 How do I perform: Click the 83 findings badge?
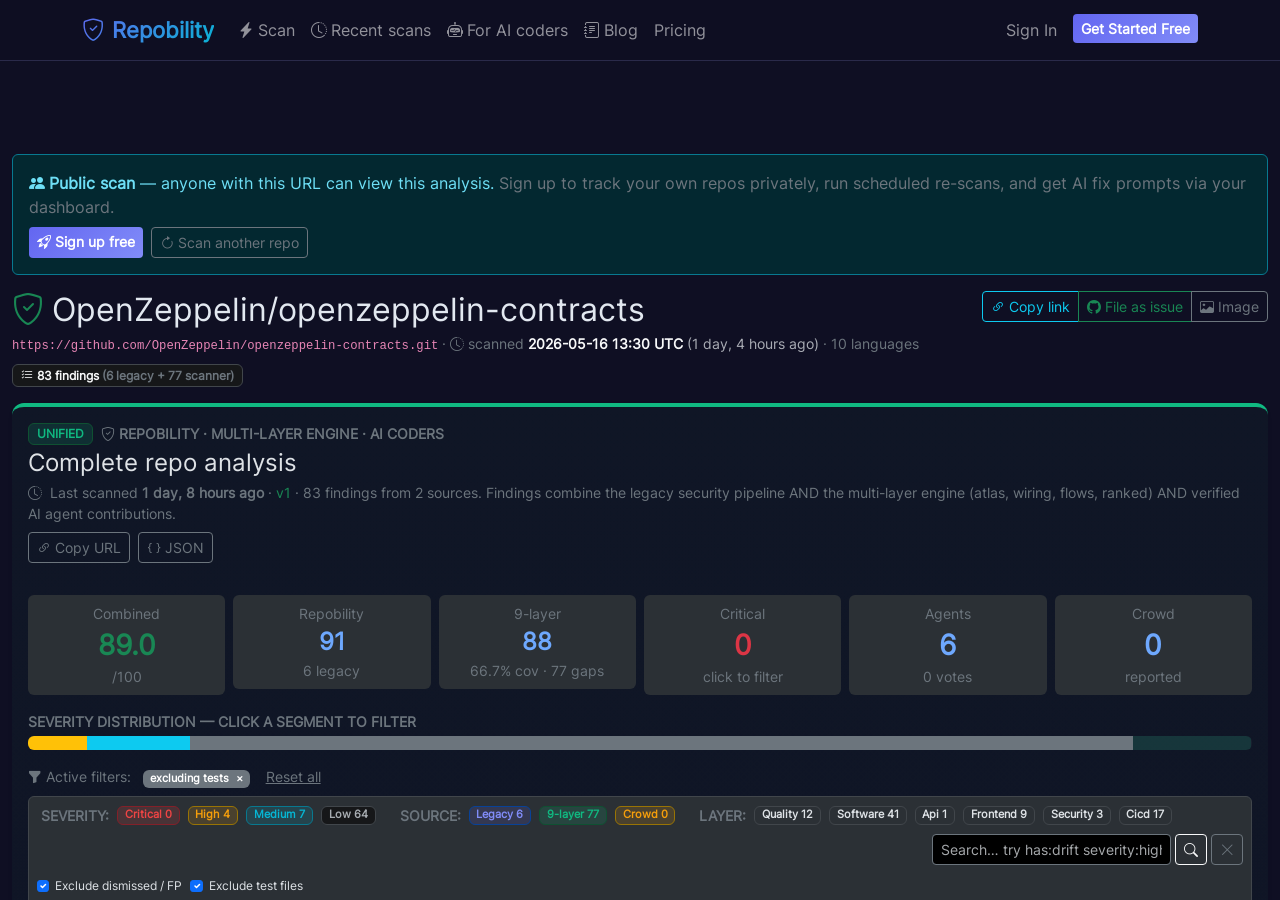coord(127,375)
